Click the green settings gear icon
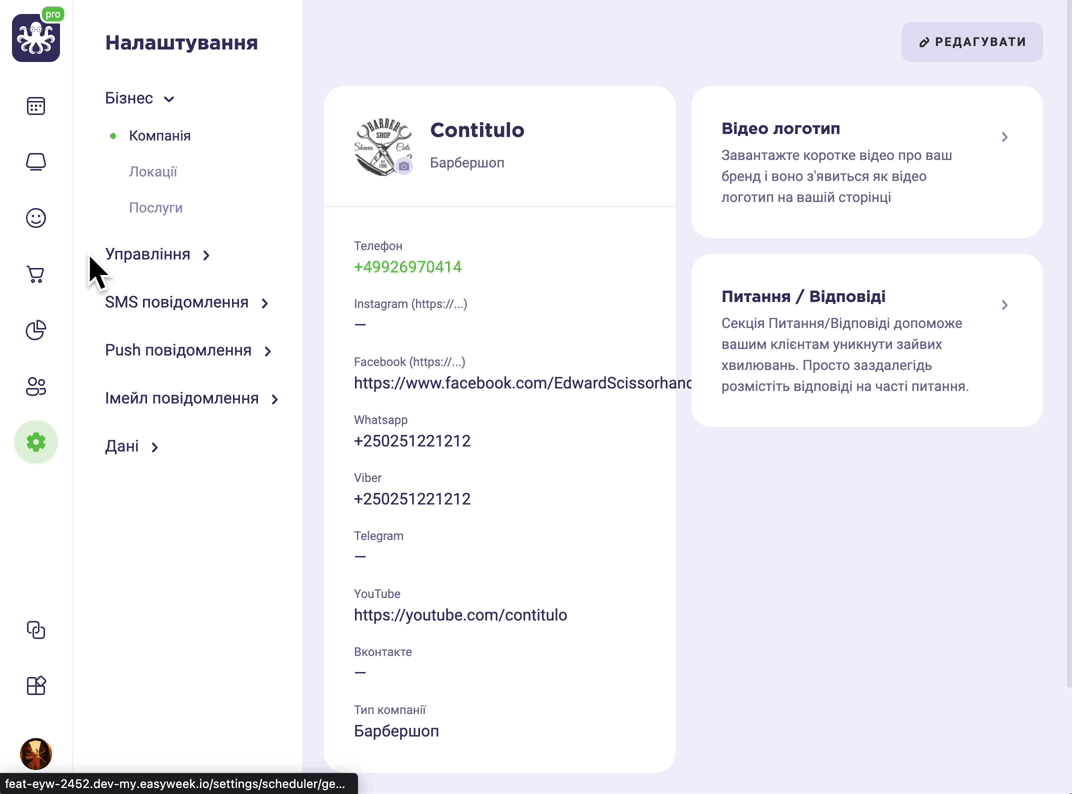The height and width of the screenshot is (794, 1072). tap(36, 442)
